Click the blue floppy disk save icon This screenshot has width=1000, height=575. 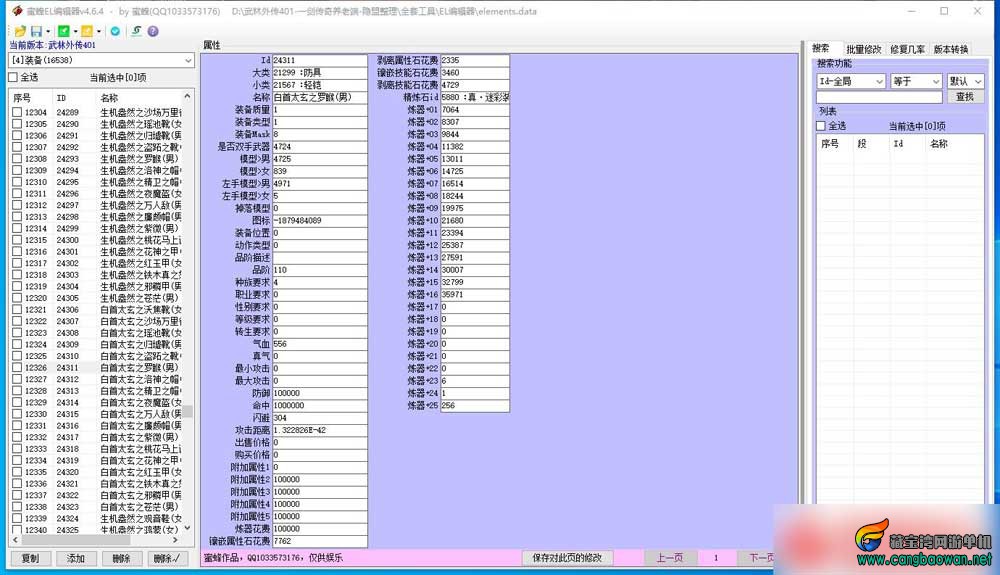pyautogui.click(x=36, y=31)
